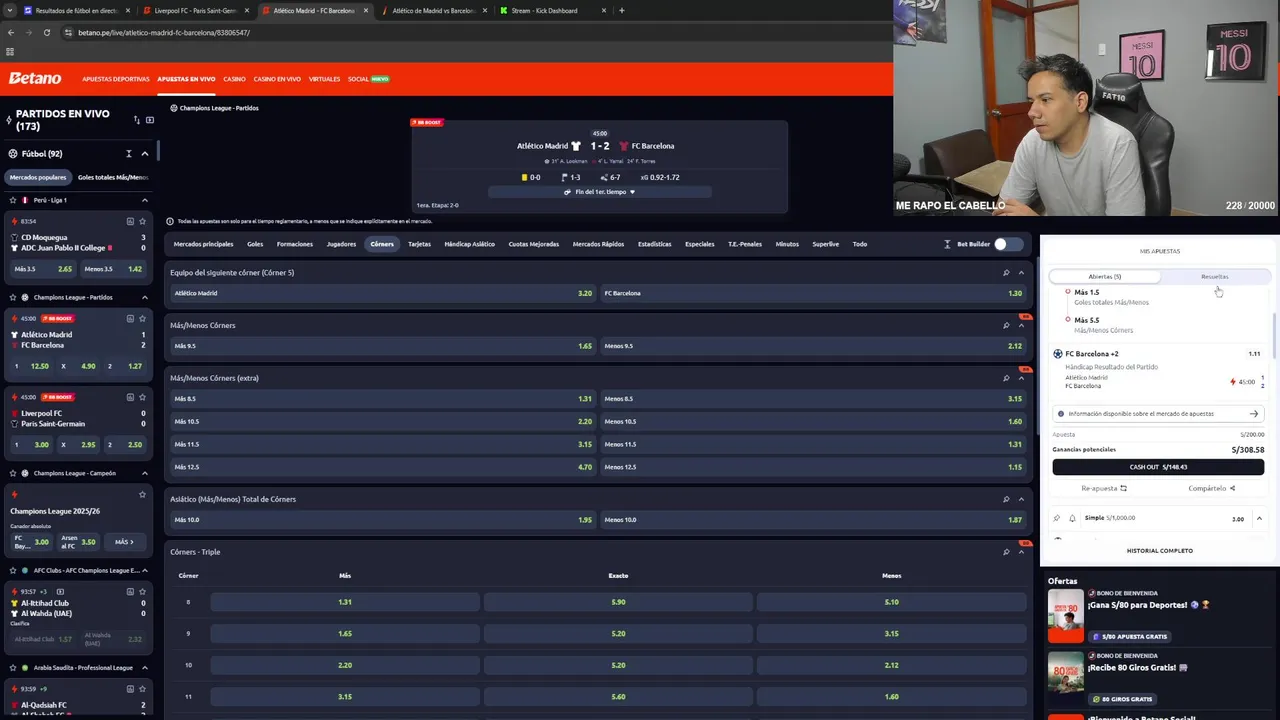The height and width of the screenshot is (720, 1280).
Task: Collapse Champions League - Campeón section
Action: click(x=144, y=473)
